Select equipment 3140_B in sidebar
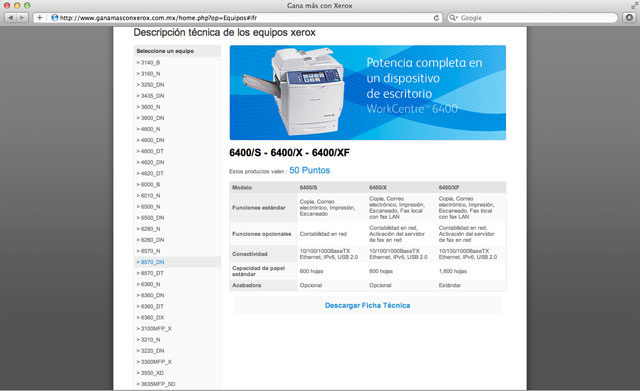Screen dimensions: 640x391 [x=150, y=62]
